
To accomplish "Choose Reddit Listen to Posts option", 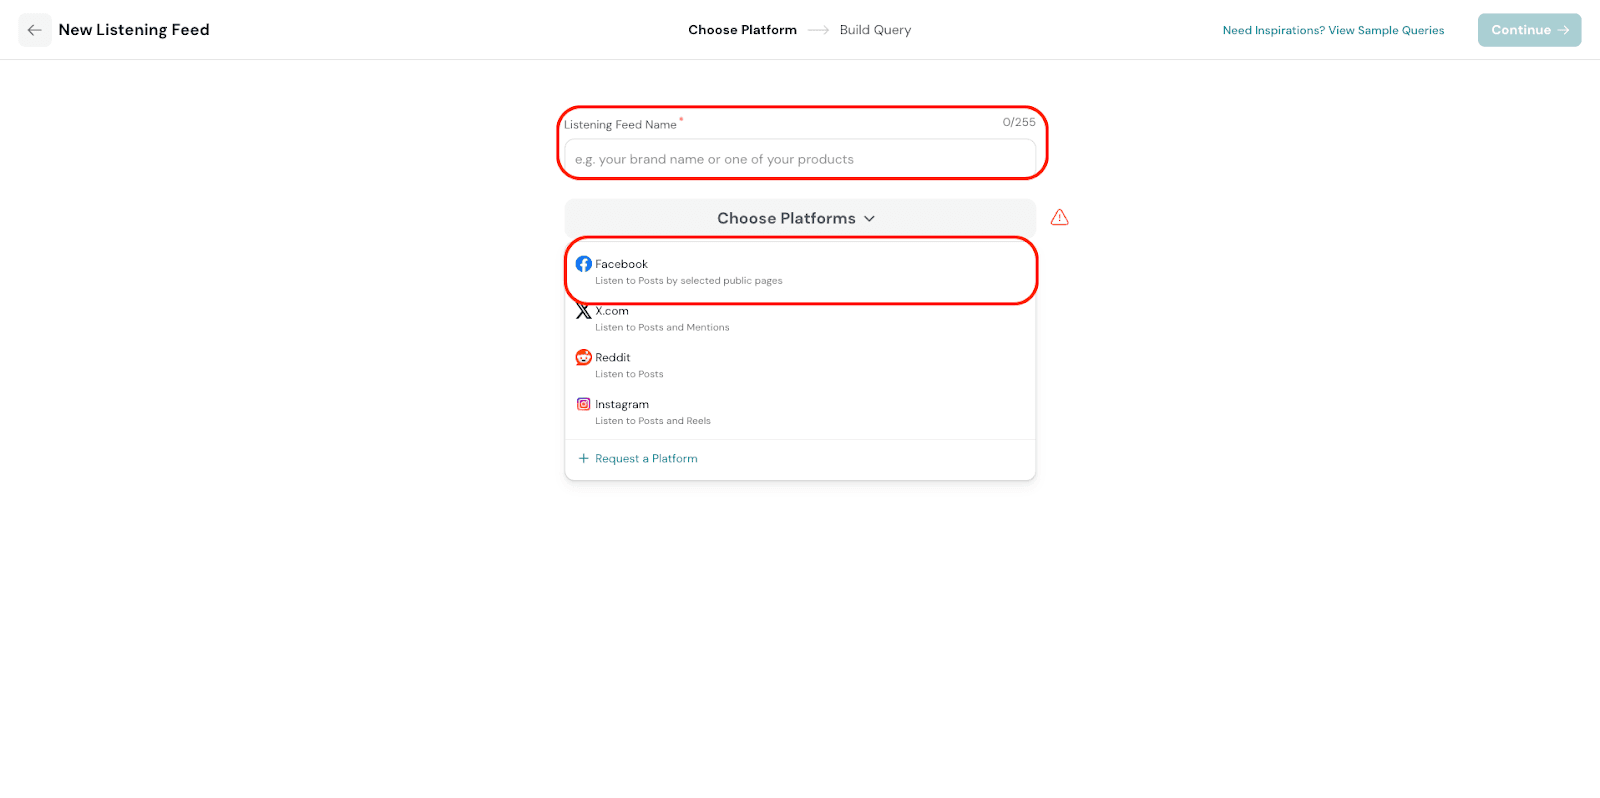I will 800,365.
